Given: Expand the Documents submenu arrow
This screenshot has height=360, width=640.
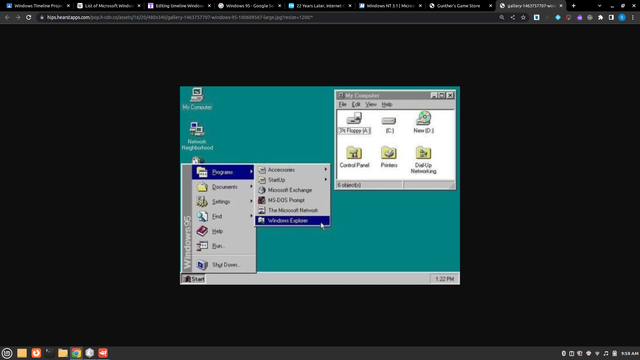Looking at the screenshot, I should pyautogui.click(x=251, y=187).
